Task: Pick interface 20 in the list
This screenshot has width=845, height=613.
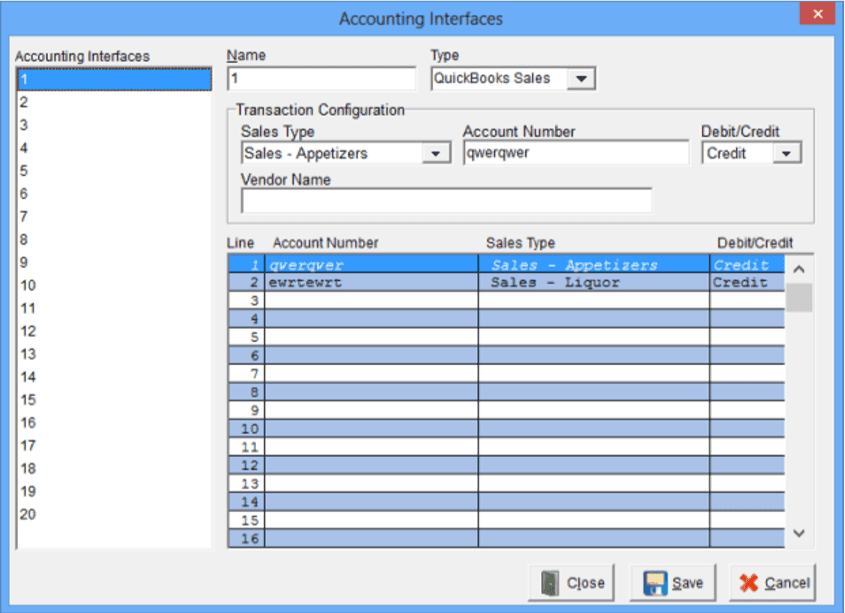Action: pyautogui.click(x=113, y=514)
